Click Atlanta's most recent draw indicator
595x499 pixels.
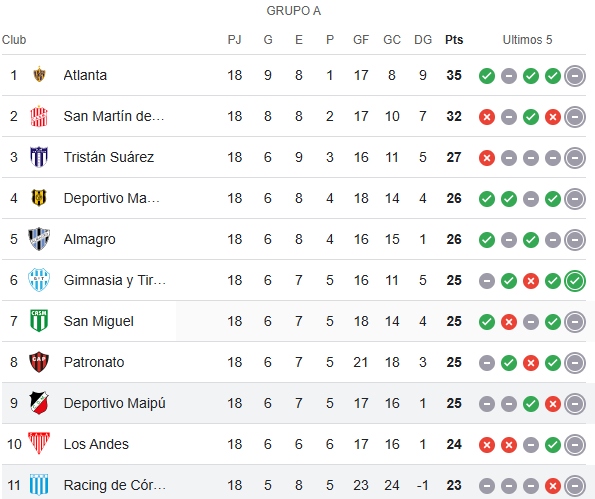tap(575, 76)
